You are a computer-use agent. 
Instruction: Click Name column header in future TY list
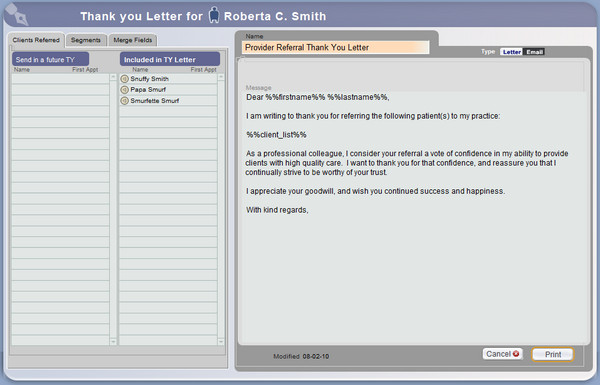(x=22, y=70)
